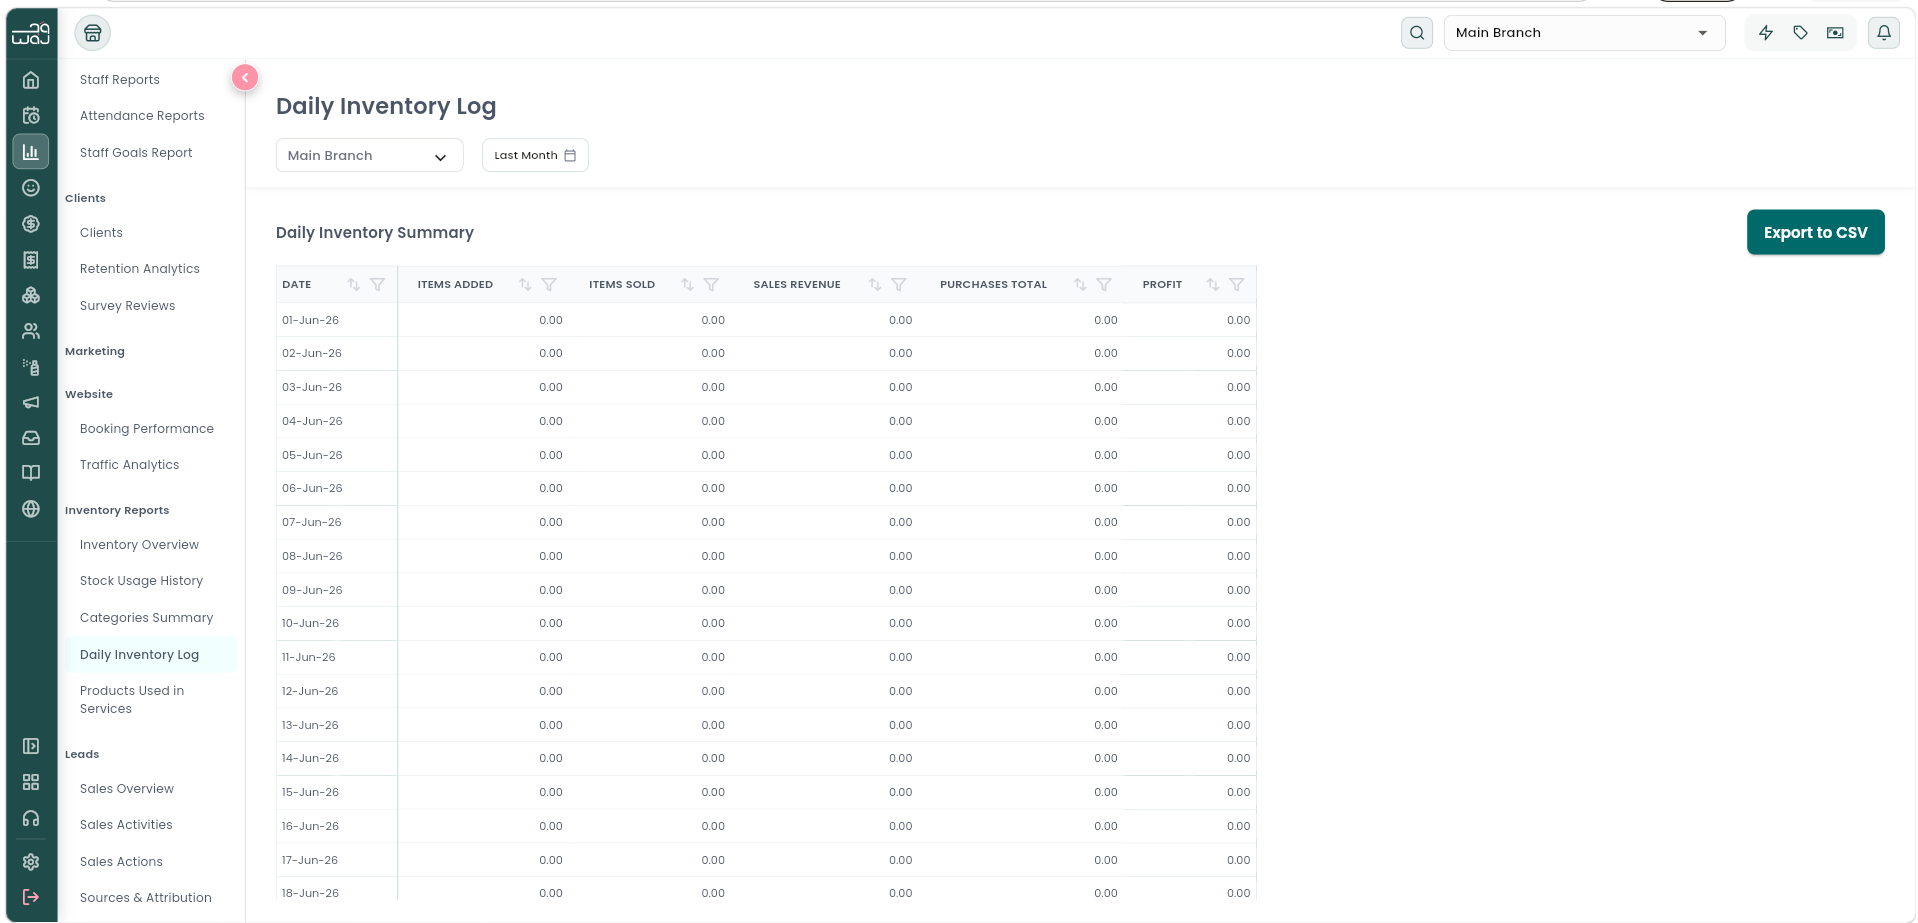The width and height of the screenshot is (1918, 923).
Task: Sort the PURCHASES TOTAL column
Action: 1080,285
